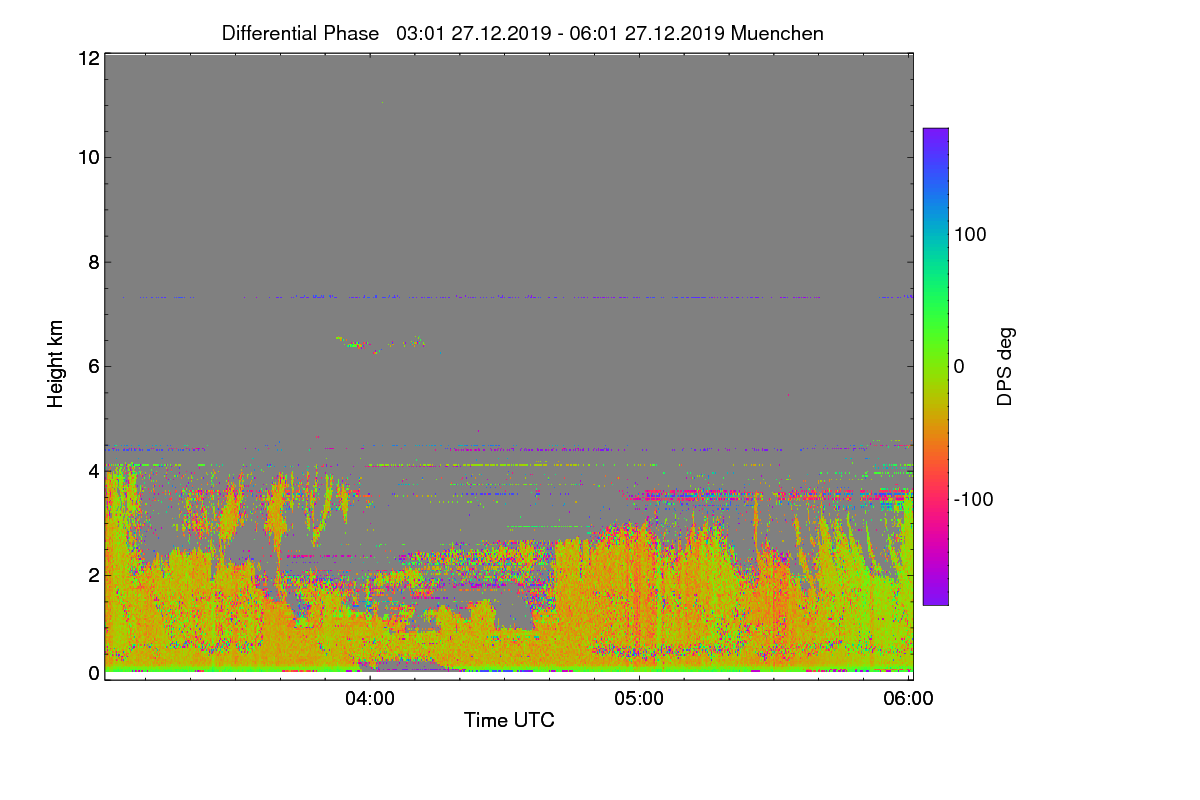Click the Muenchen station name in the title
This screenshot has height=800, width=1200.
click(777, 33)
